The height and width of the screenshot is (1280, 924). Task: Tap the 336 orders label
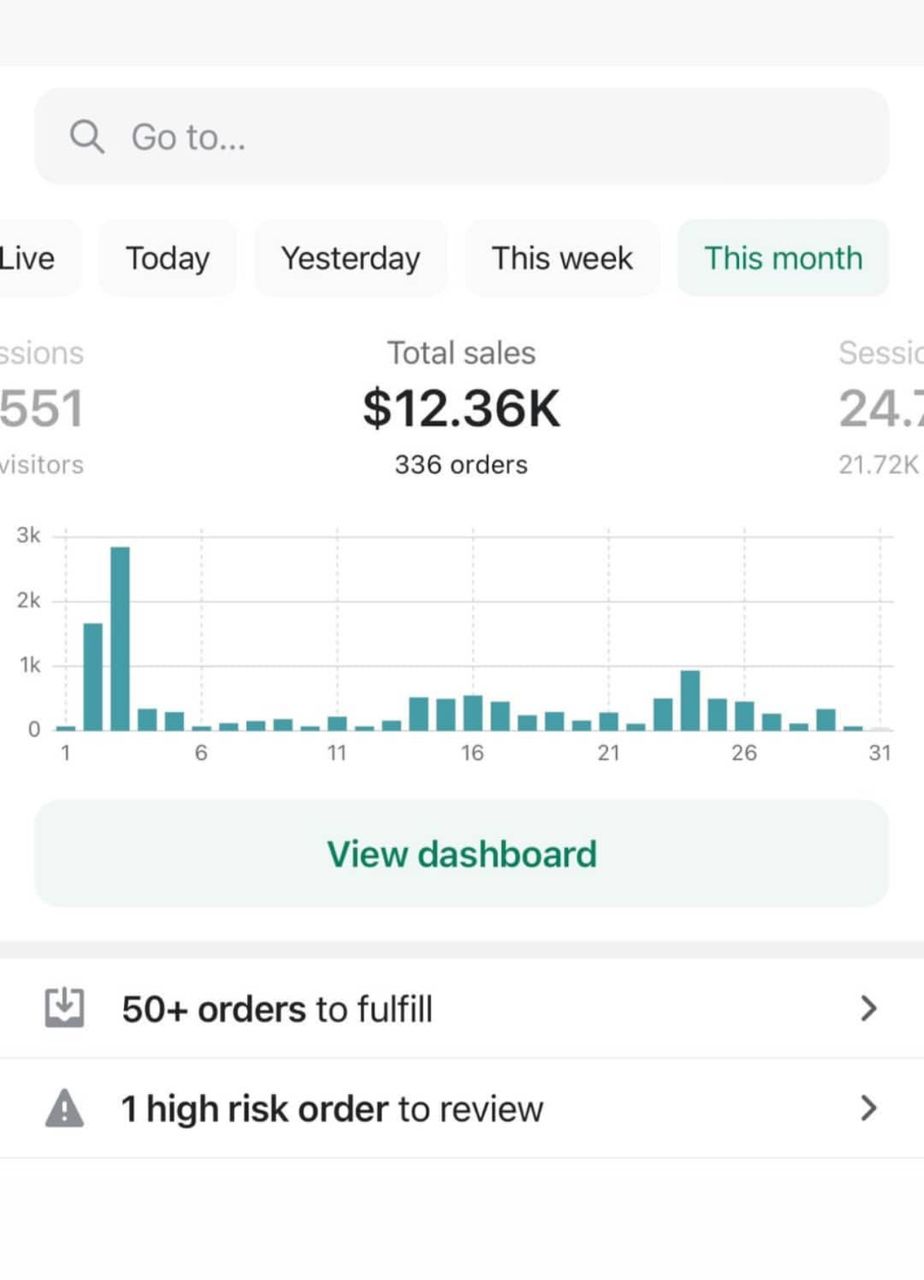coord(461,465)
